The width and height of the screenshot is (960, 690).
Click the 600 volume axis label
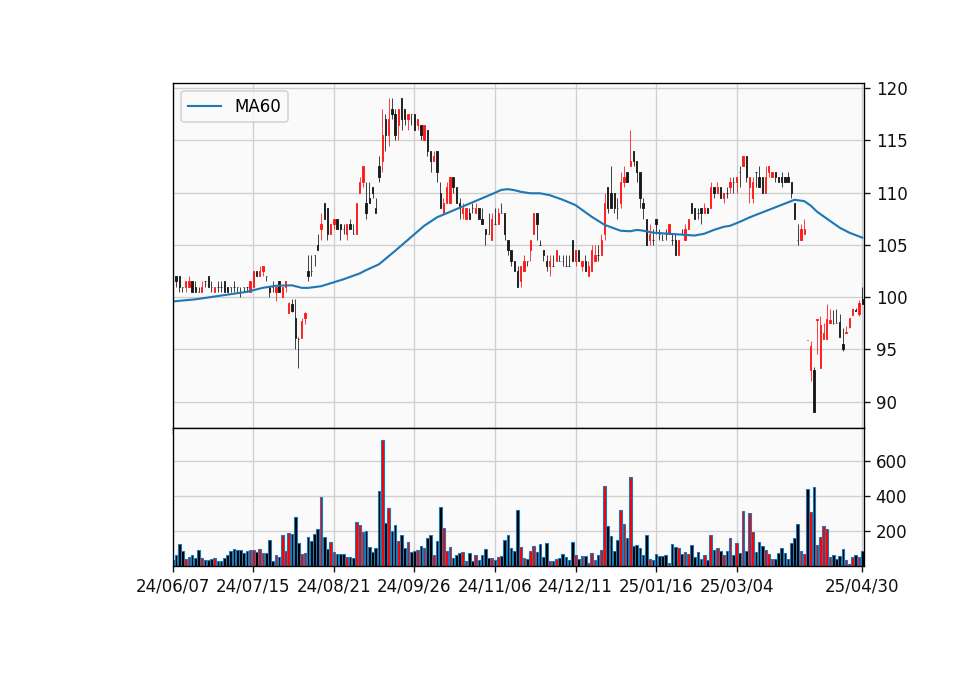tap(891, 462)
